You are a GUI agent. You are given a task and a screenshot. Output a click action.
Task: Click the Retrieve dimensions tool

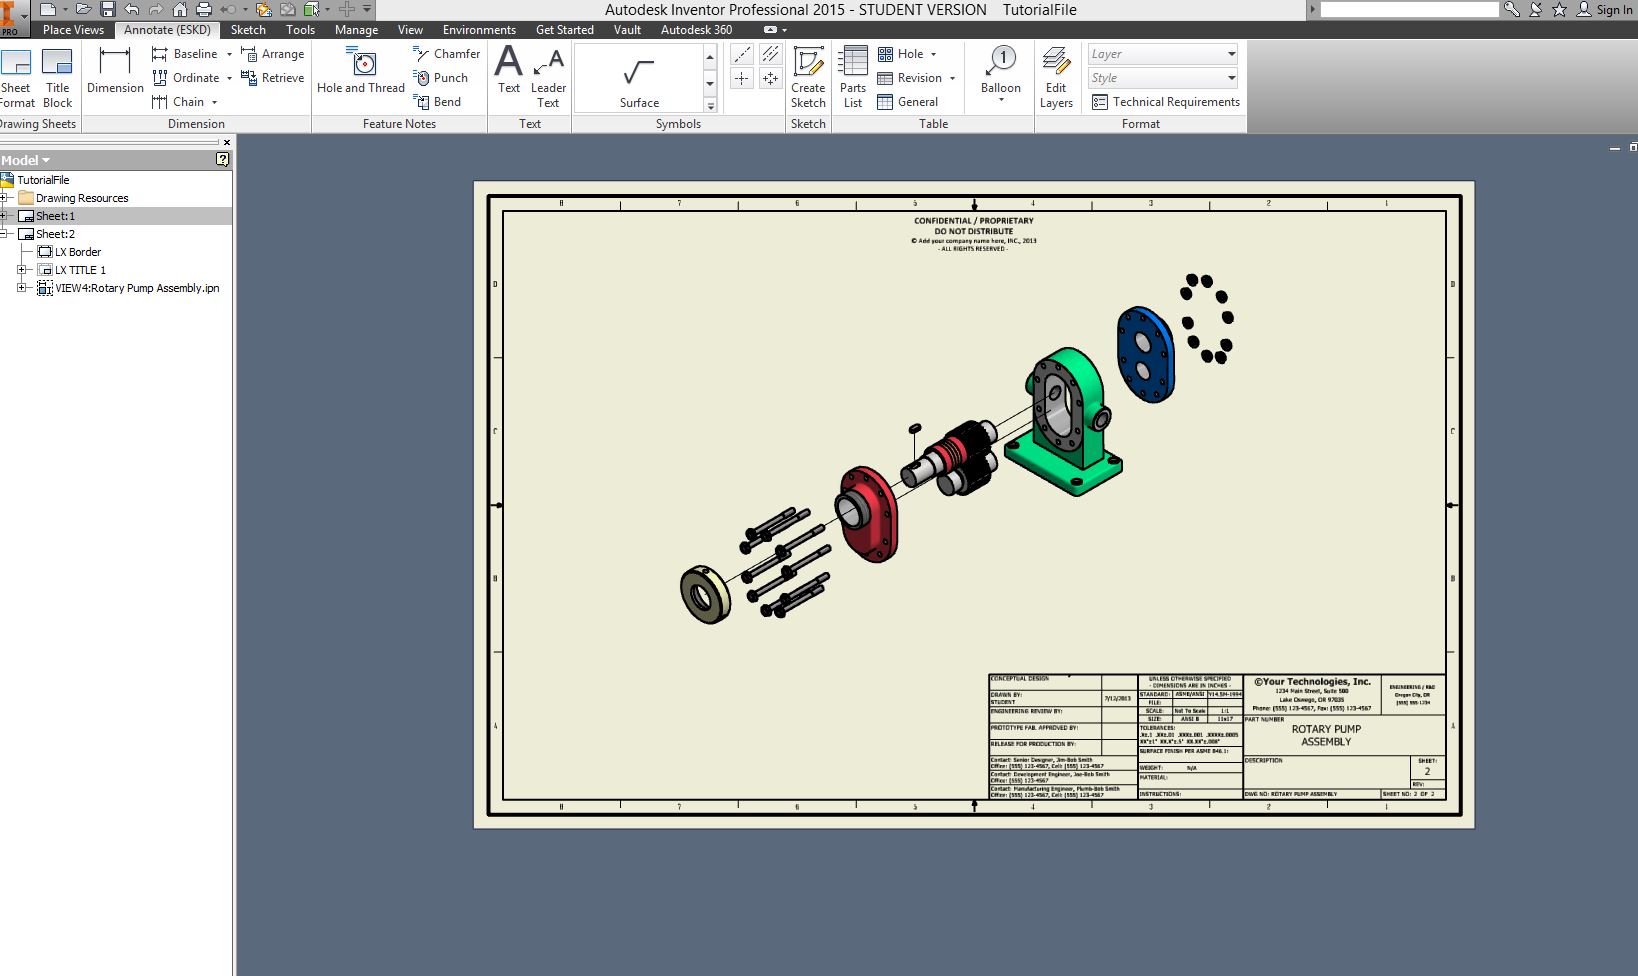pos(273,78)
